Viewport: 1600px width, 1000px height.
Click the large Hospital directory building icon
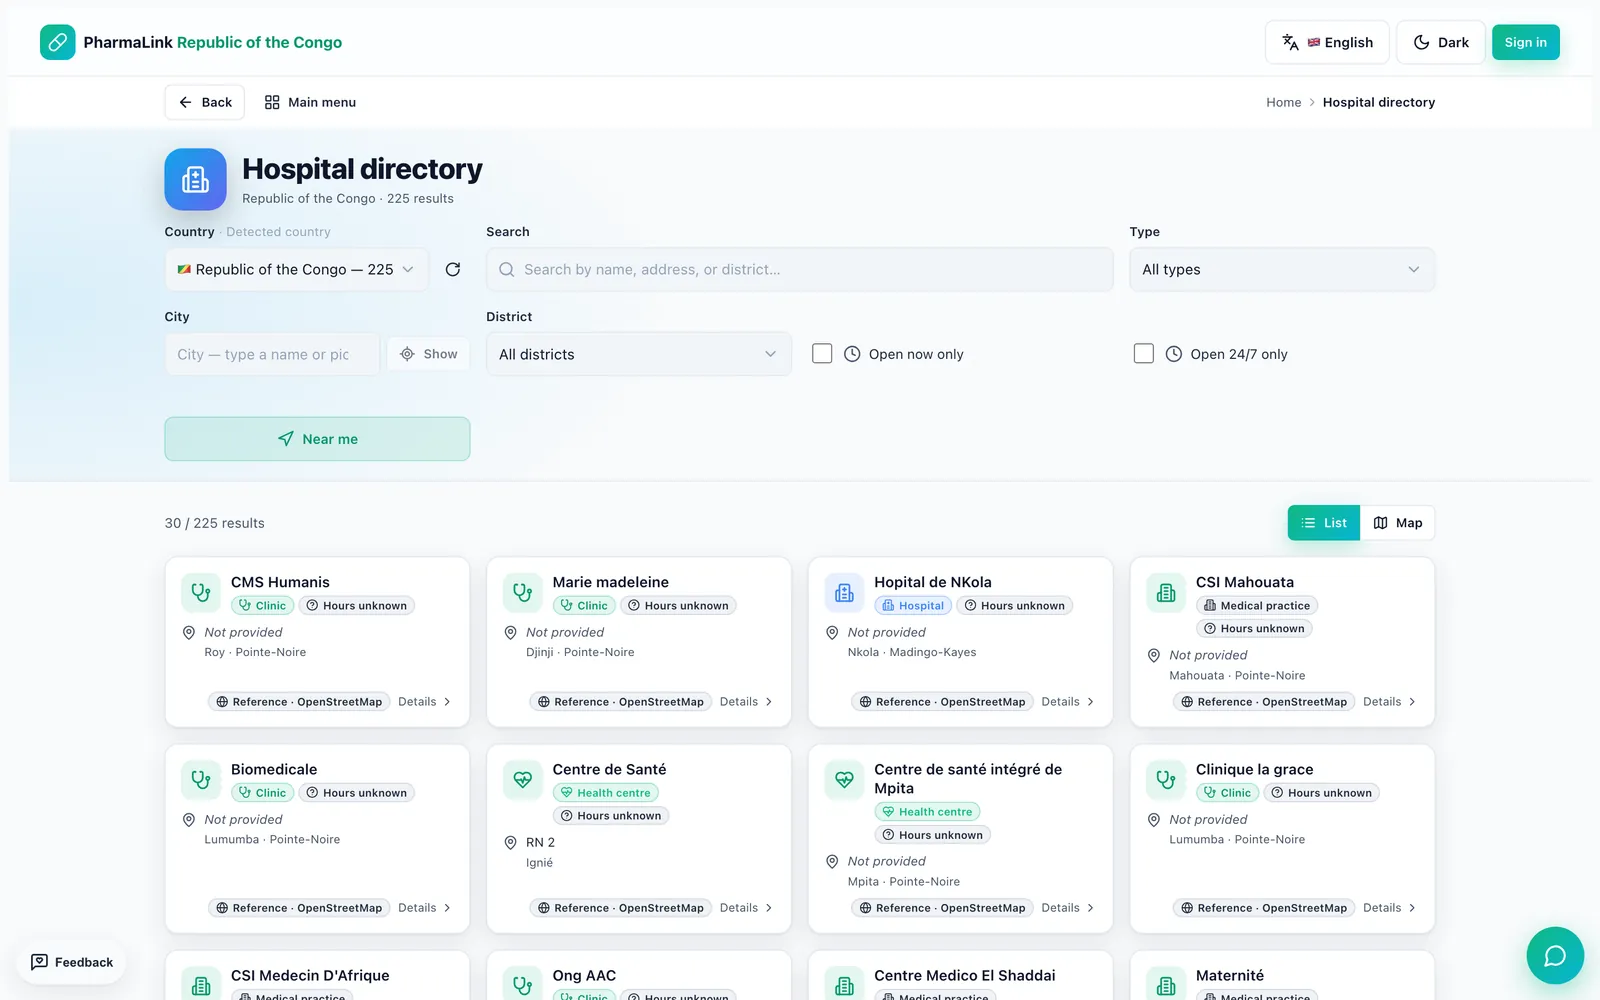195,179
